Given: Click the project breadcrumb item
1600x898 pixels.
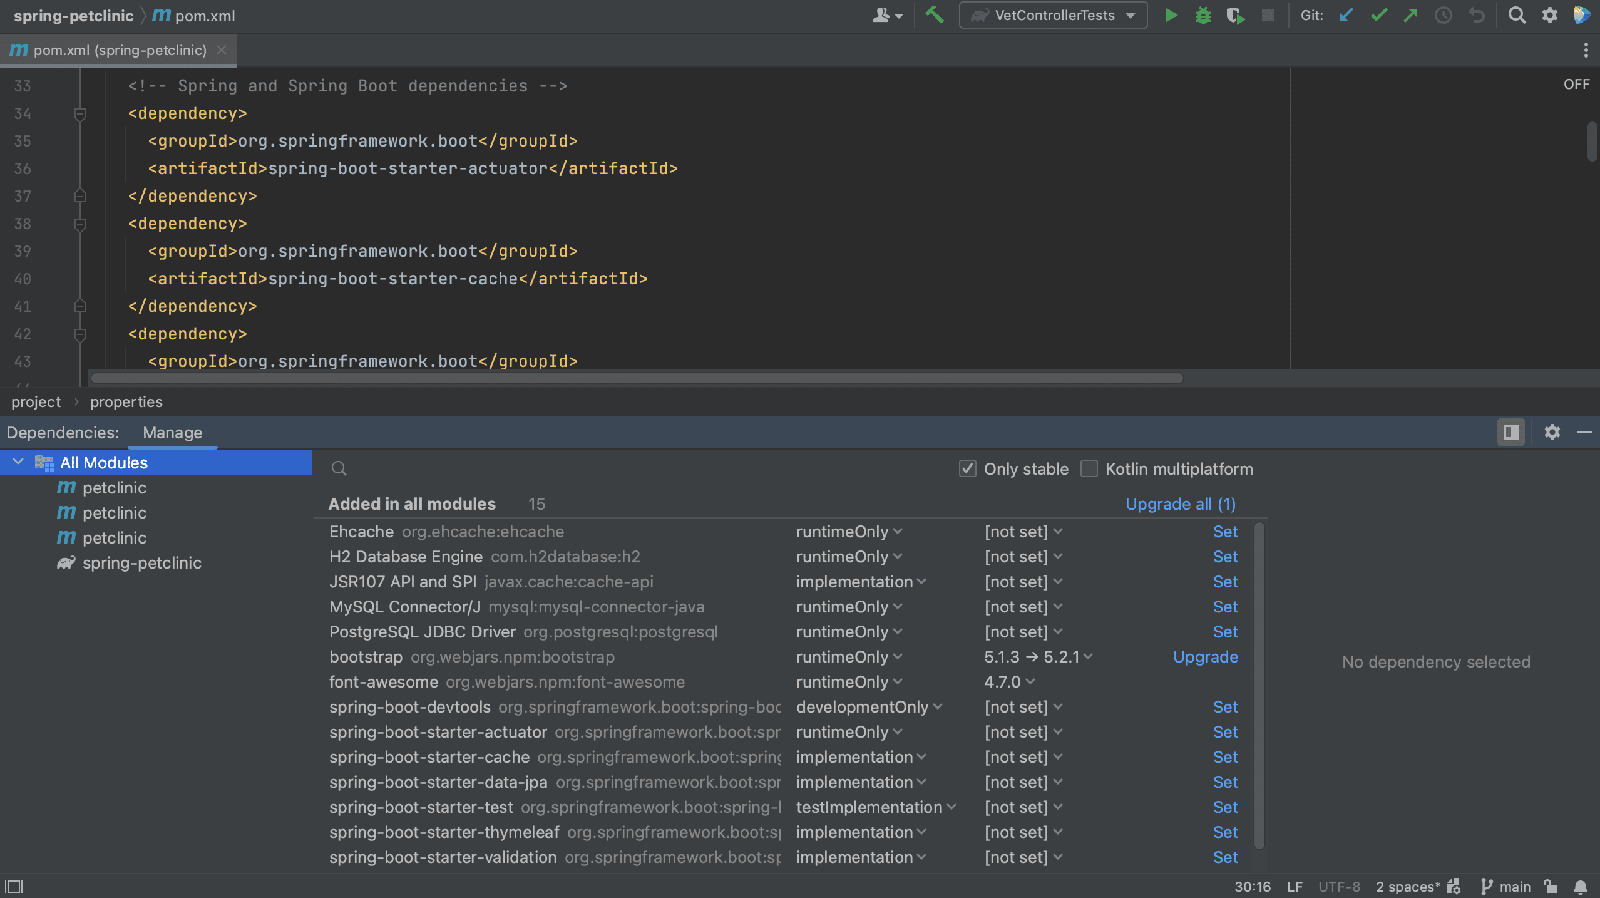Looking at the screenshot, I should coord(36,401).
